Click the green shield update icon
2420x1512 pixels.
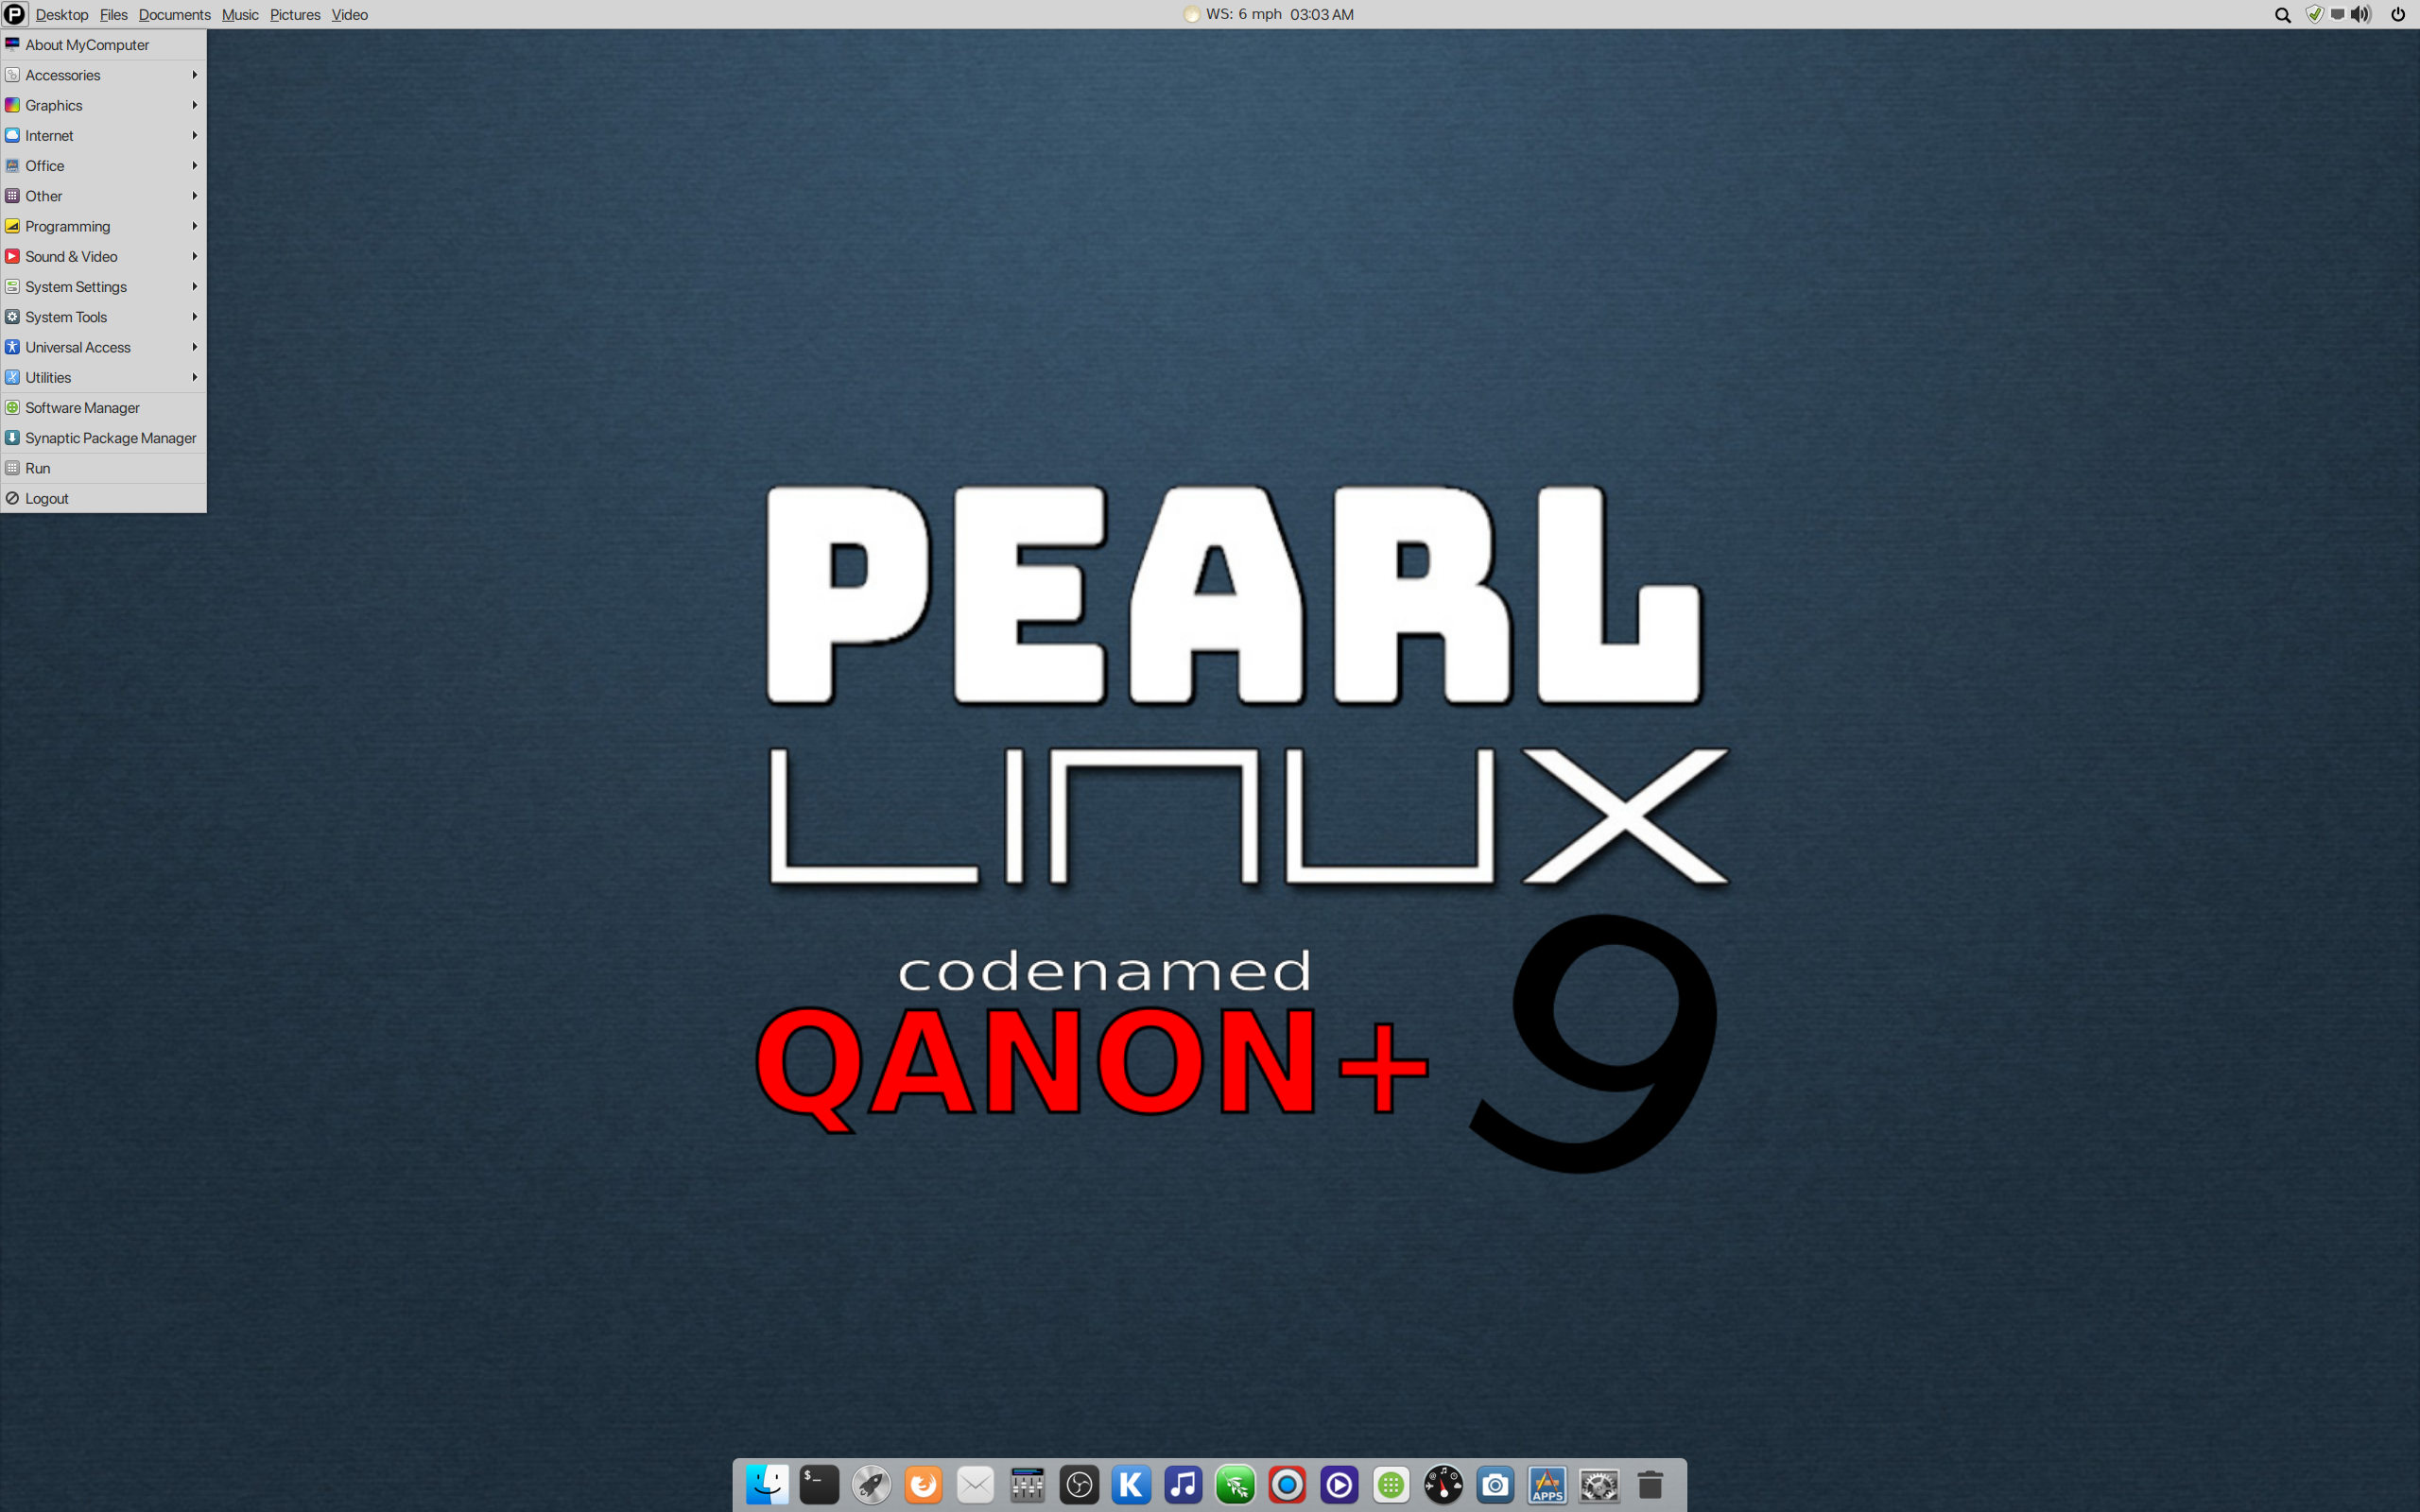pos(2314,14)
